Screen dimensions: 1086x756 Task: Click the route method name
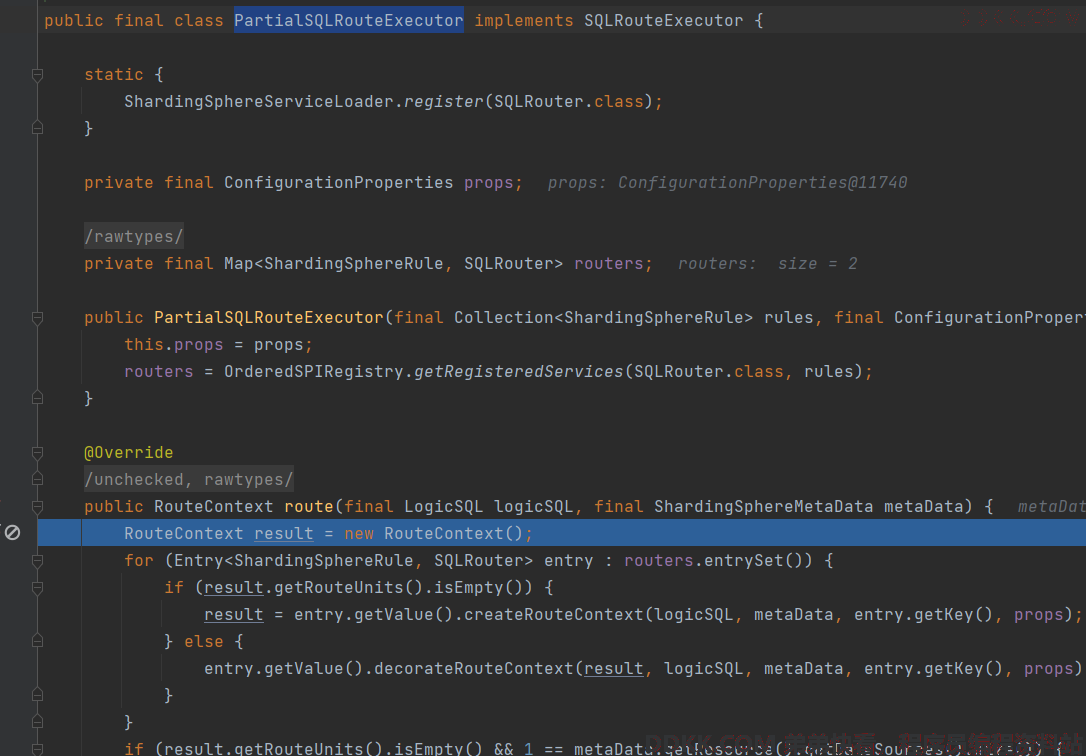pos(309,507)
